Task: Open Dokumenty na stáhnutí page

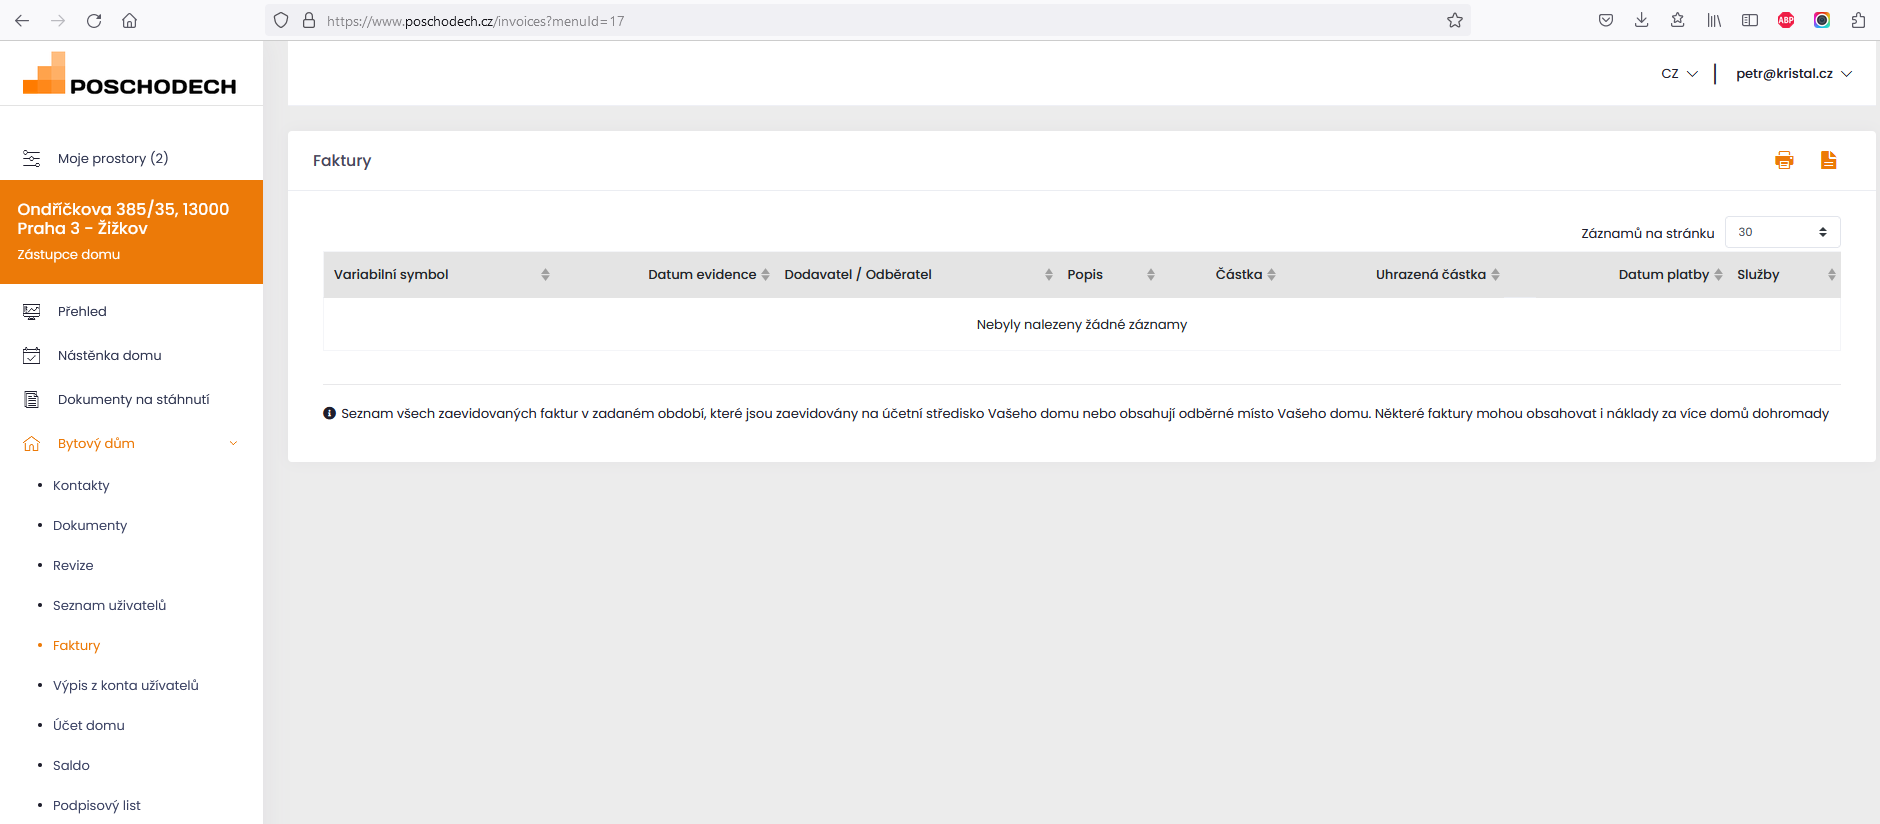Action: pos(133,399)
